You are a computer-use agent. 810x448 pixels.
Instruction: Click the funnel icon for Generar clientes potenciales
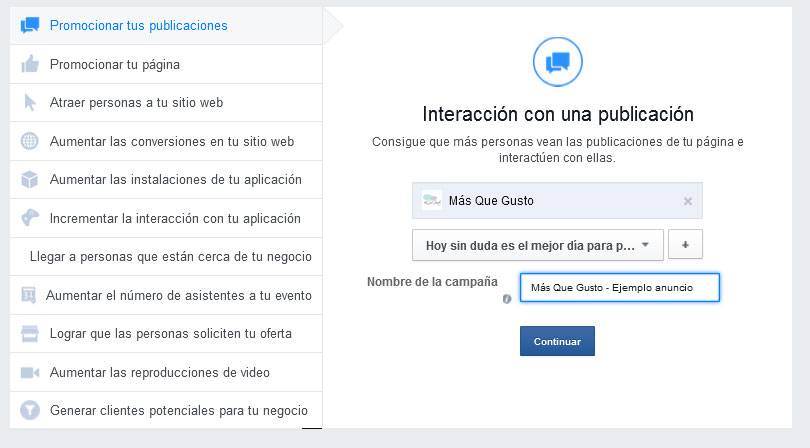[29, 410]
